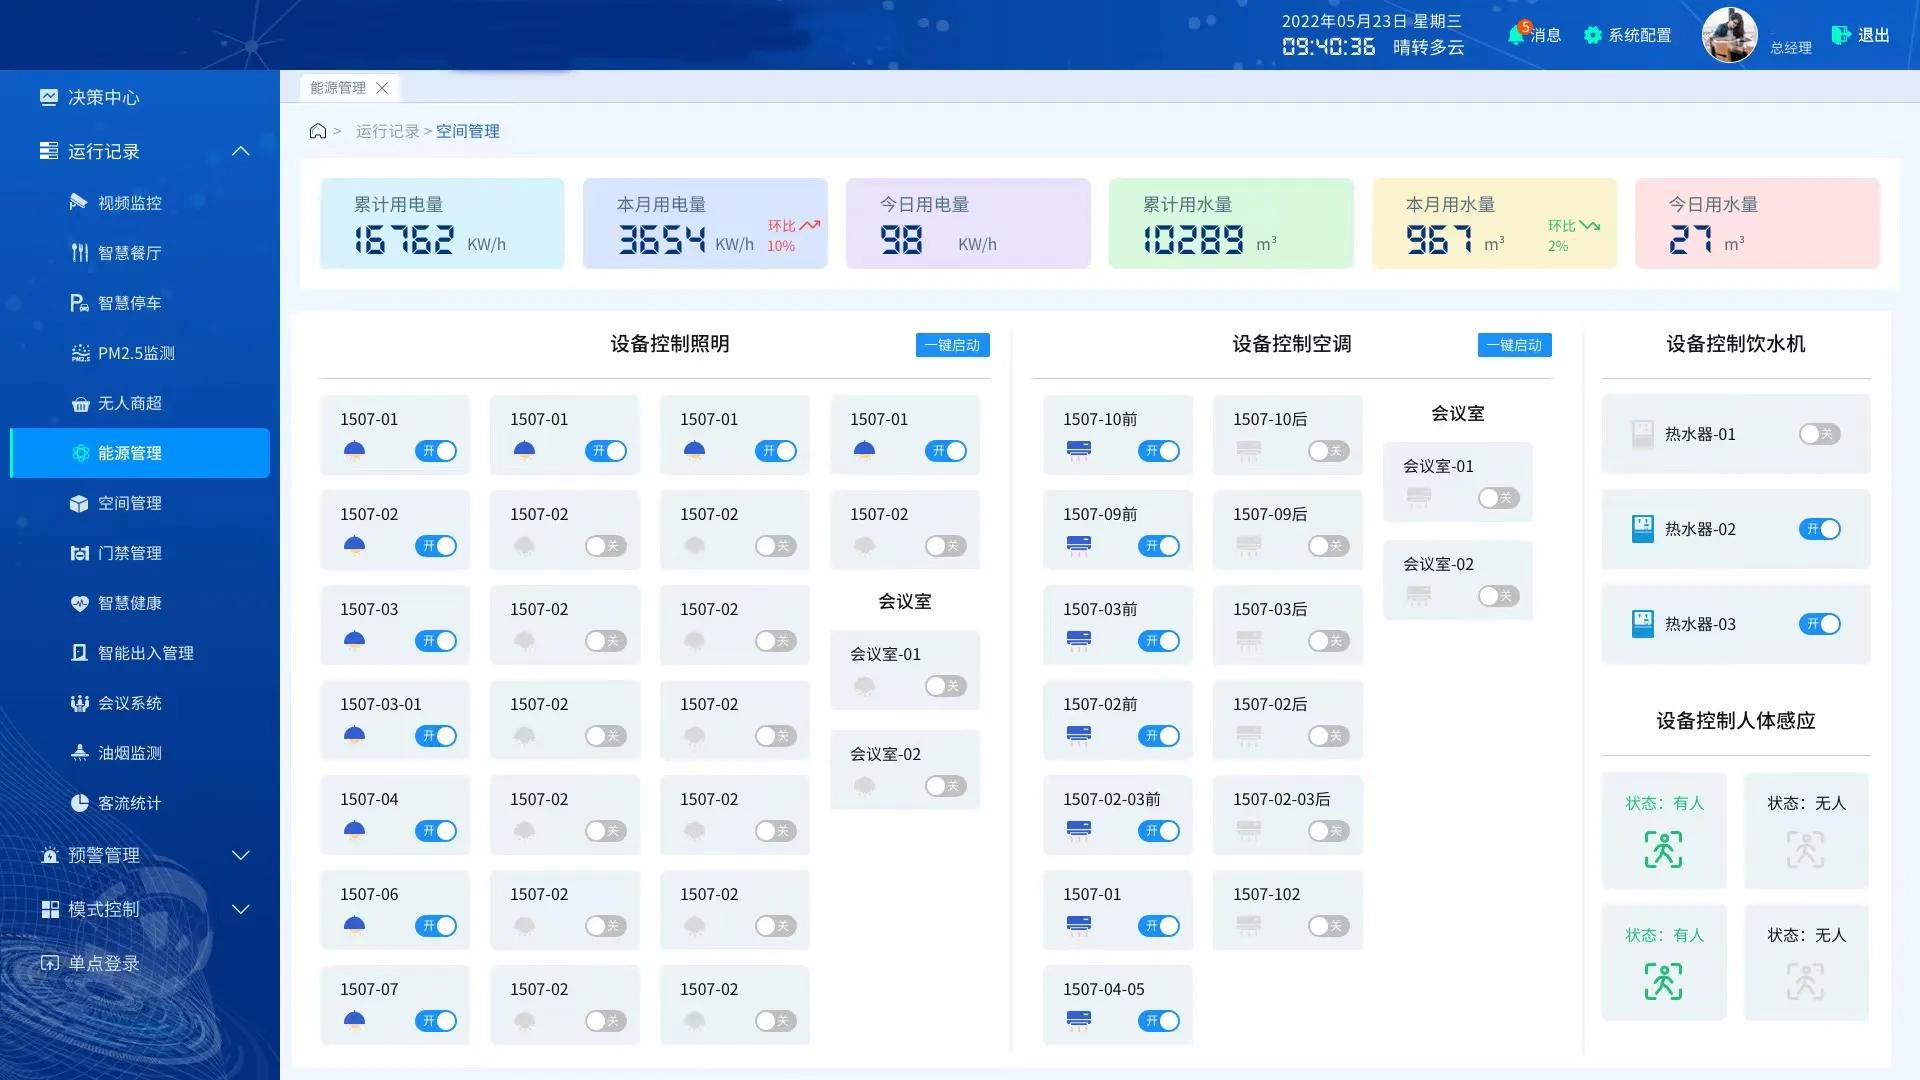Turn off the 1507-09前 air conditioner

1159,546
